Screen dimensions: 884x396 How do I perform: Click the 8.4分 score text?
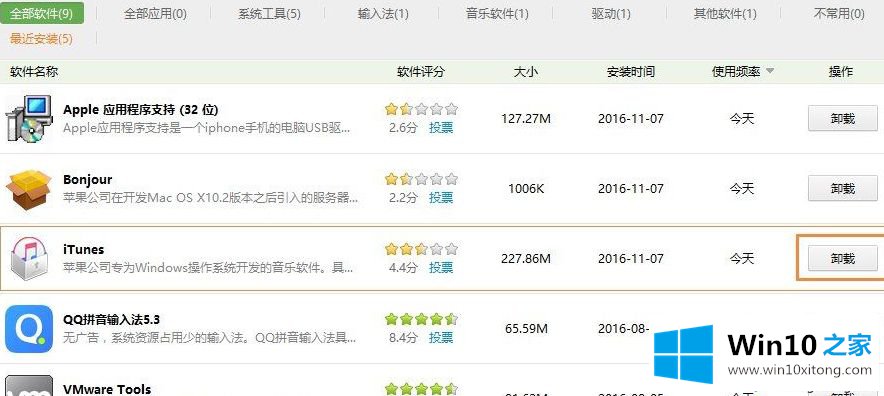click(403, 337)
